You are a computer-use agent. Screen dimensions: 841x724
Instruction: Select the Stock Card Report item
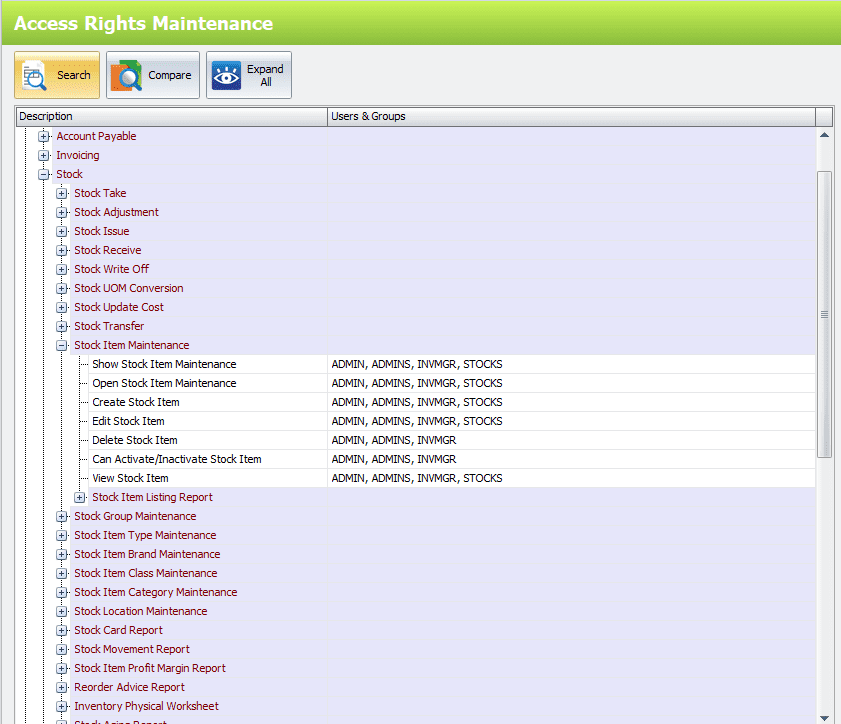coord(118,630)
